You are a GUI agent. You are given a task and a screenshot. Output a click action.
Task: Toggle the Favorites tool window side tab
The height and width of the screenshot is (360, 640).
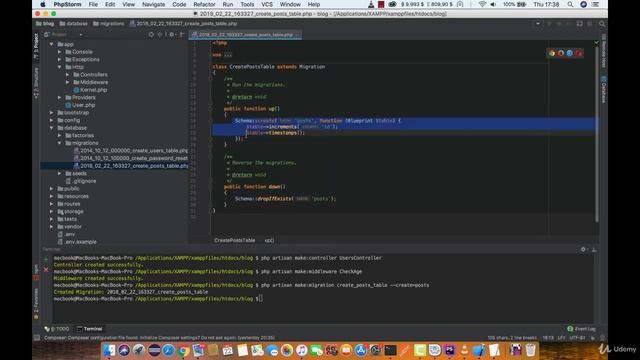36,304
